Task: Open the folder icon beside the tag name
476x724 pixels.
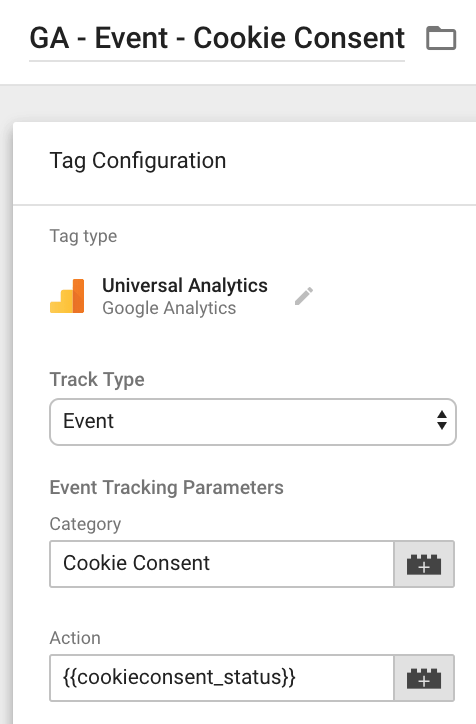Action: click(441, 38)
